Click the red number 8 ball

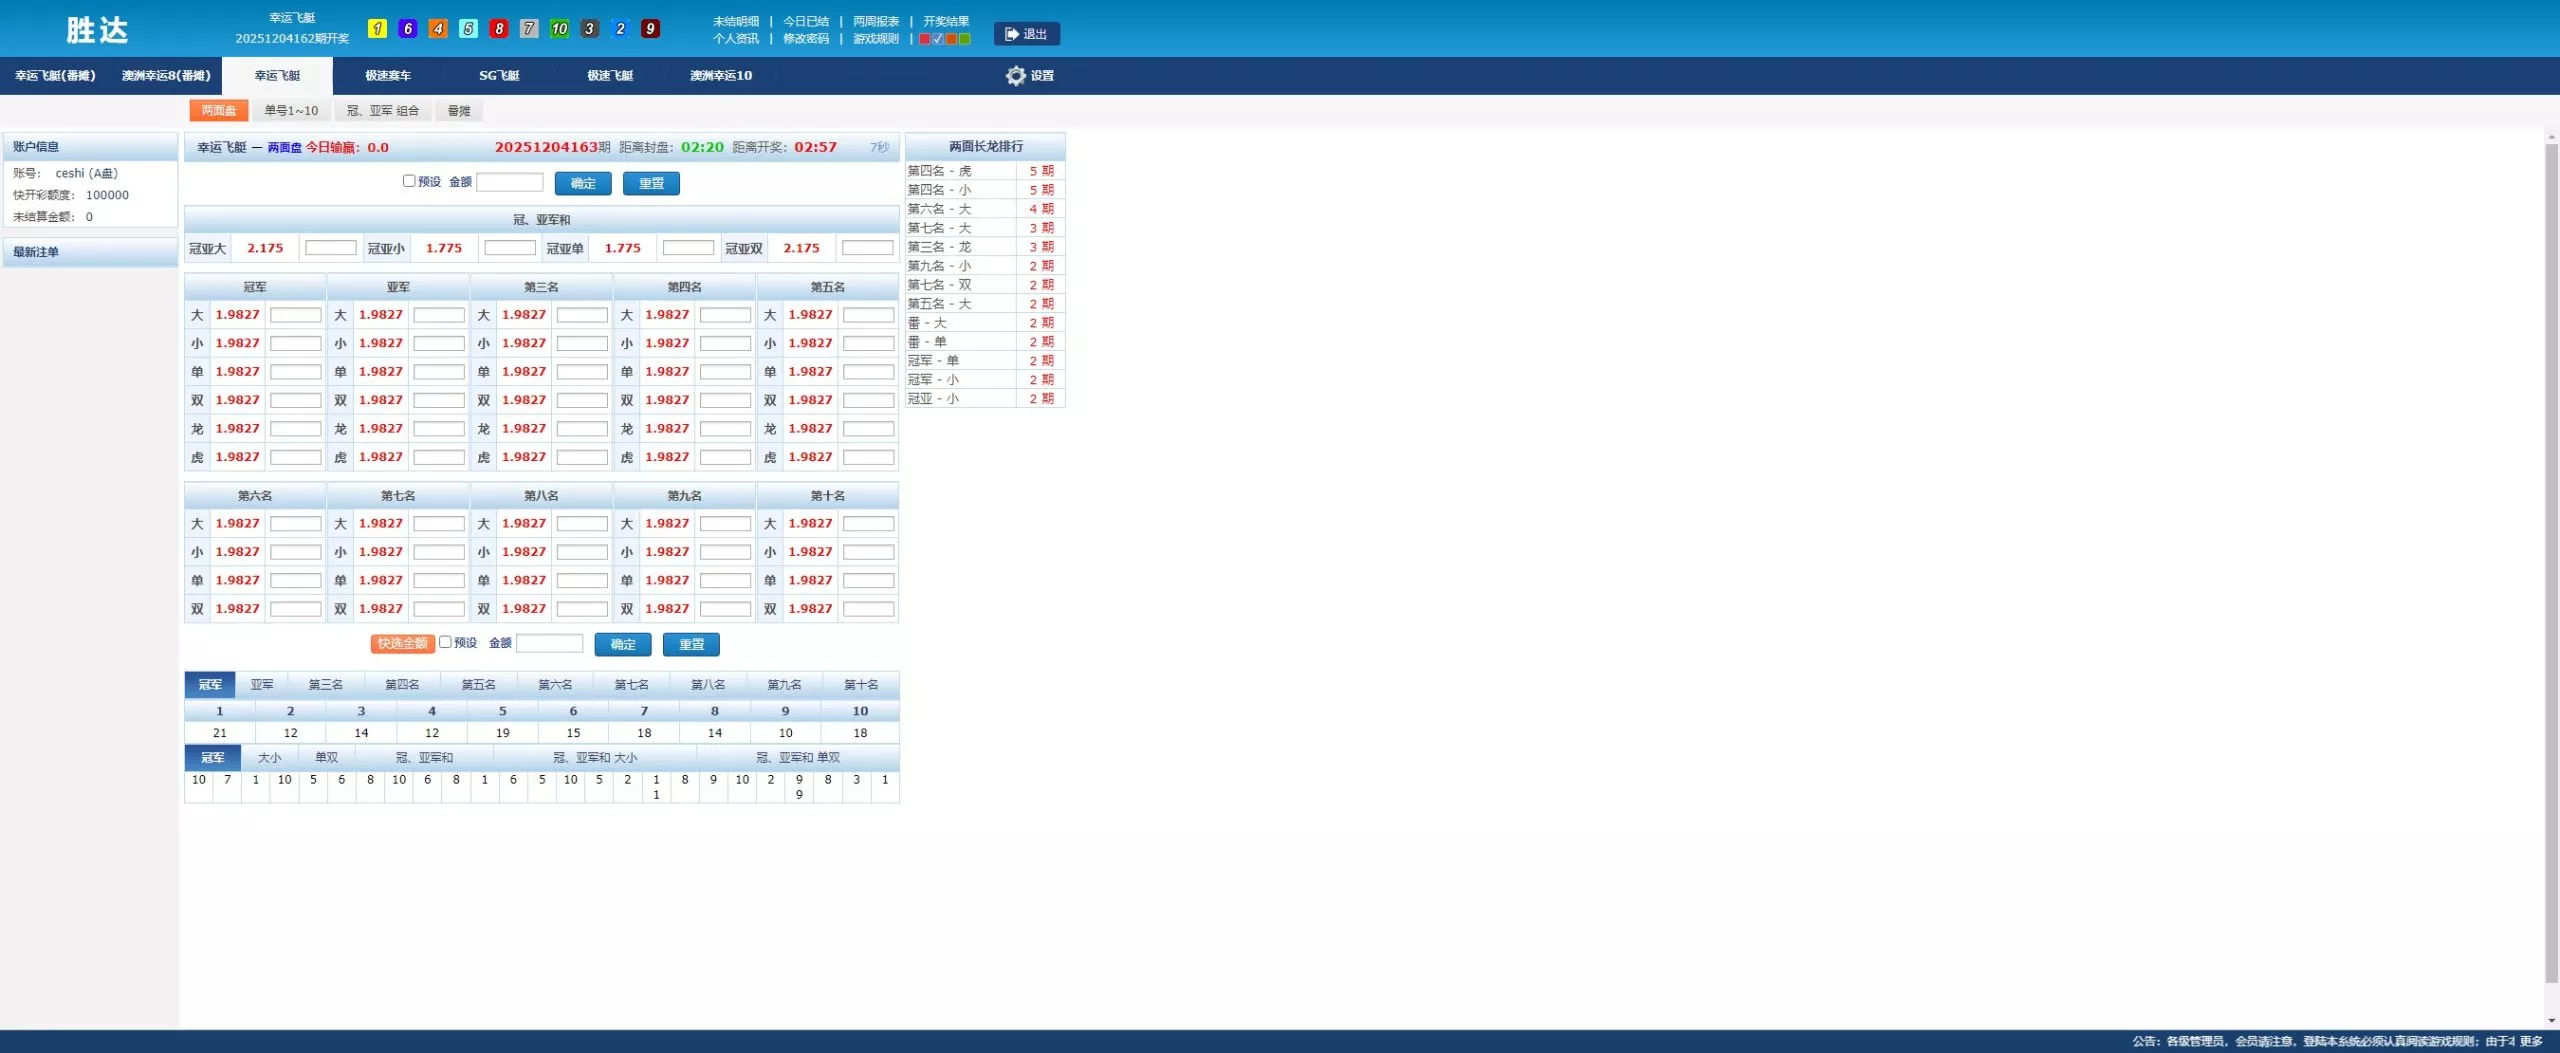[499, 29]
